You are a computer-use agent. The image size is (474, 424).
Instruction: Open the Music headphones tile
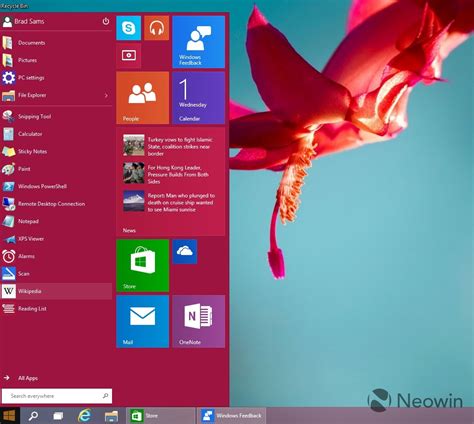click(x=157, y=28)
